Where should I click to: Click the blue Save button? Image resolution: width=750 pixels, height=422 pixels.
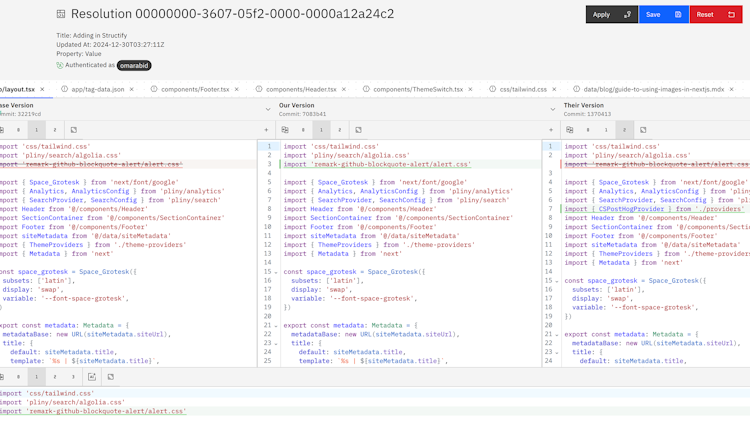[x=663, y=14]
